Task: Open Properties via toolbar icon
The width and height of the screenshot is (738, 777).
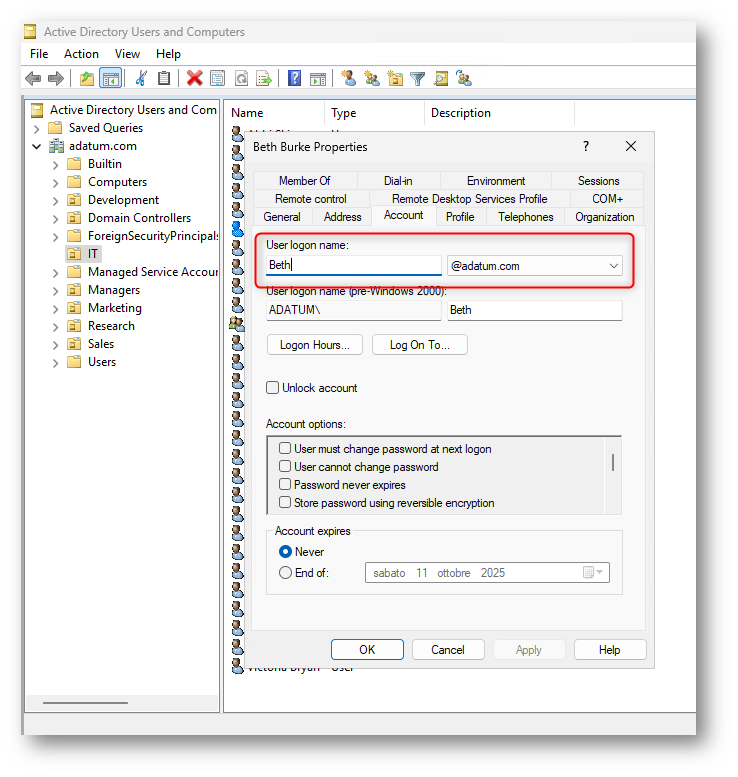Action: pyautogui.click(x=218, y=78)
